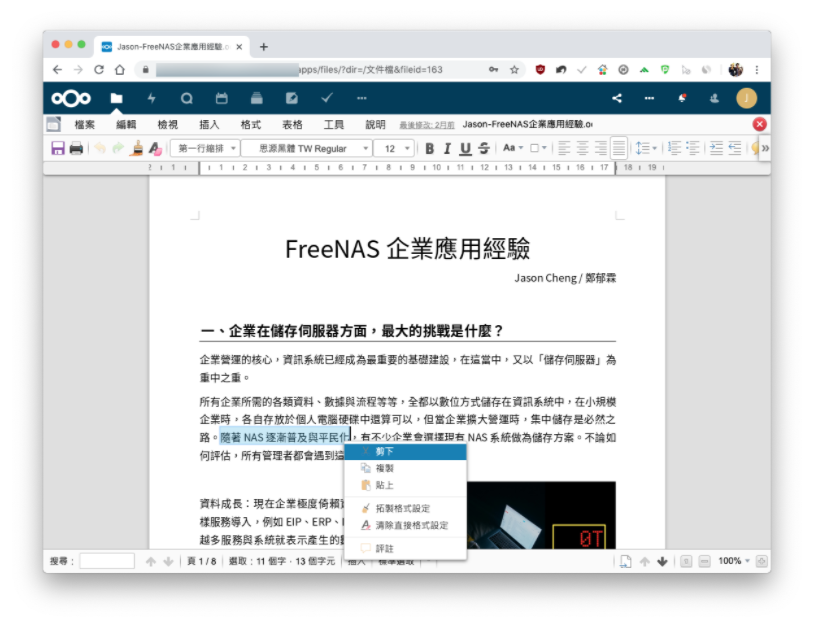Open the 表格 menu
The width and height of the screenshot is (817, 619).
pos(292,125)
